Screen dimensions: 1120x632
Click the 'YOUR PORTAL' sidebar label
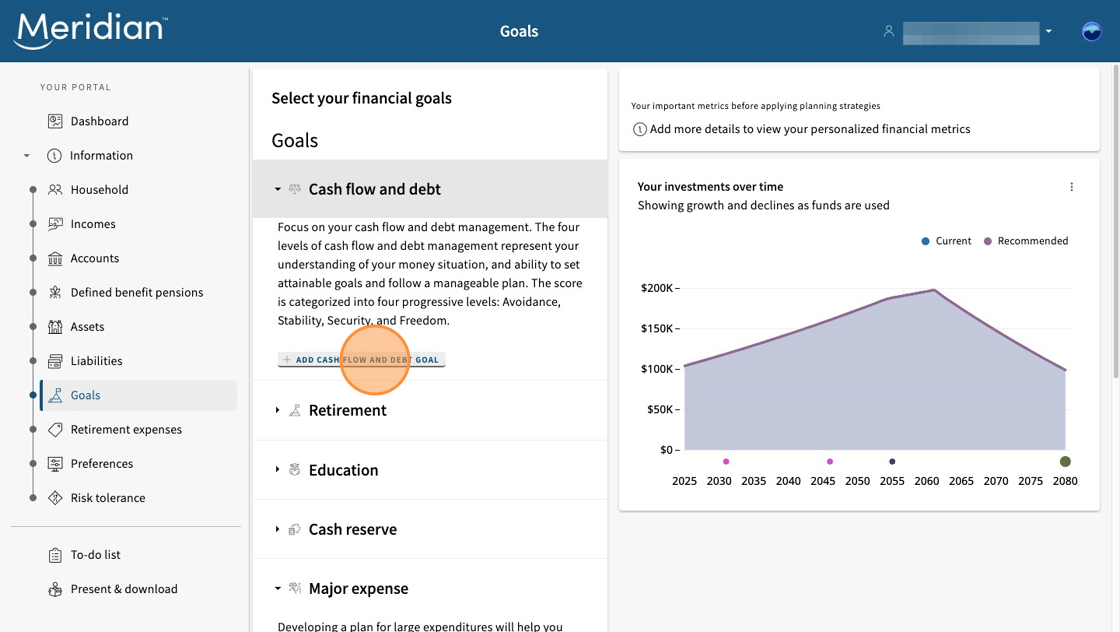click(x=76, y=87)
